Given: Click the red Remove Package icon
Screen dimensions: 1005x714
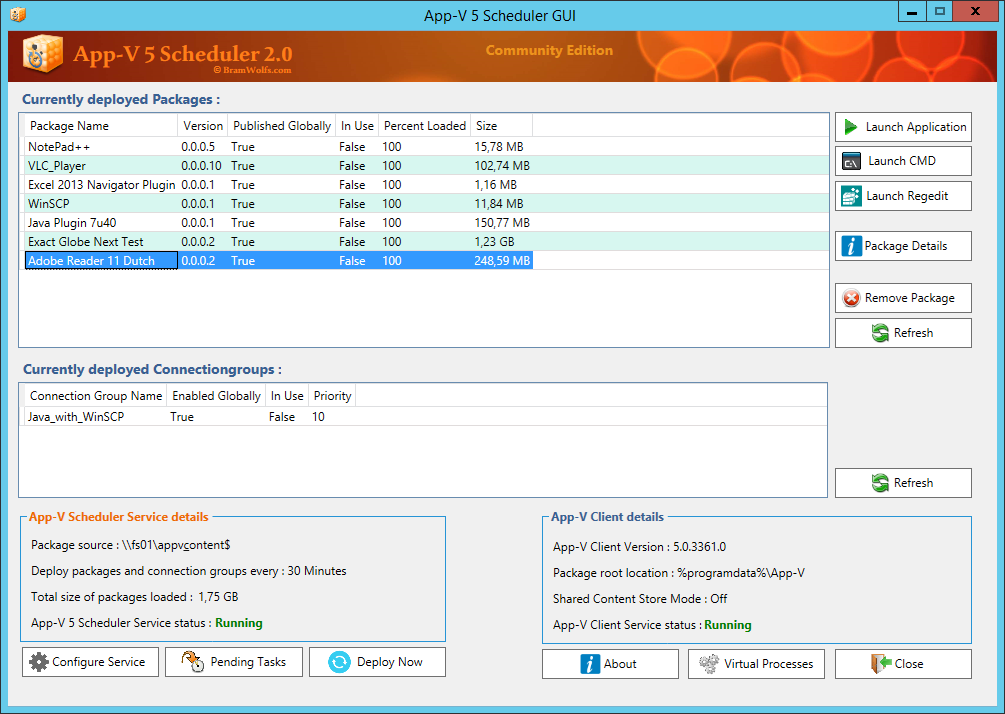Looking at the screenshot, I should 851,298.
